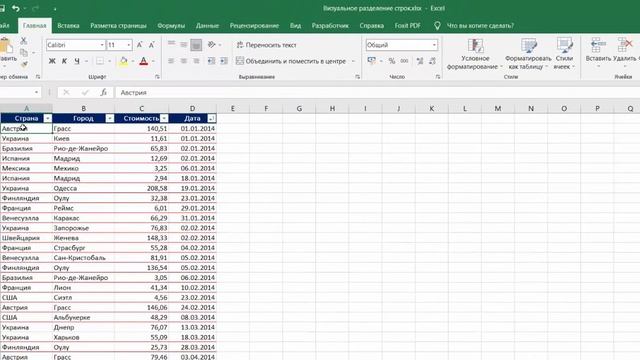Viewport: 640px width, 360px height.
Task: Open the Шрифт group dialog launcher
Action: 157,77
